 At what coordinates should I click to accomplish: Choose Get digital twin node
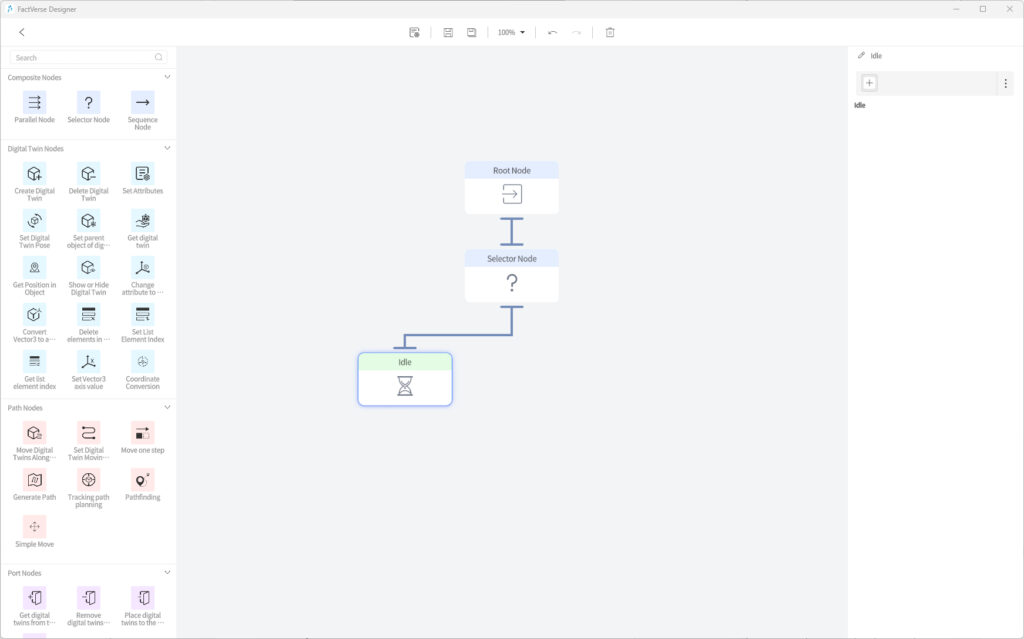(x=142, y=221)
